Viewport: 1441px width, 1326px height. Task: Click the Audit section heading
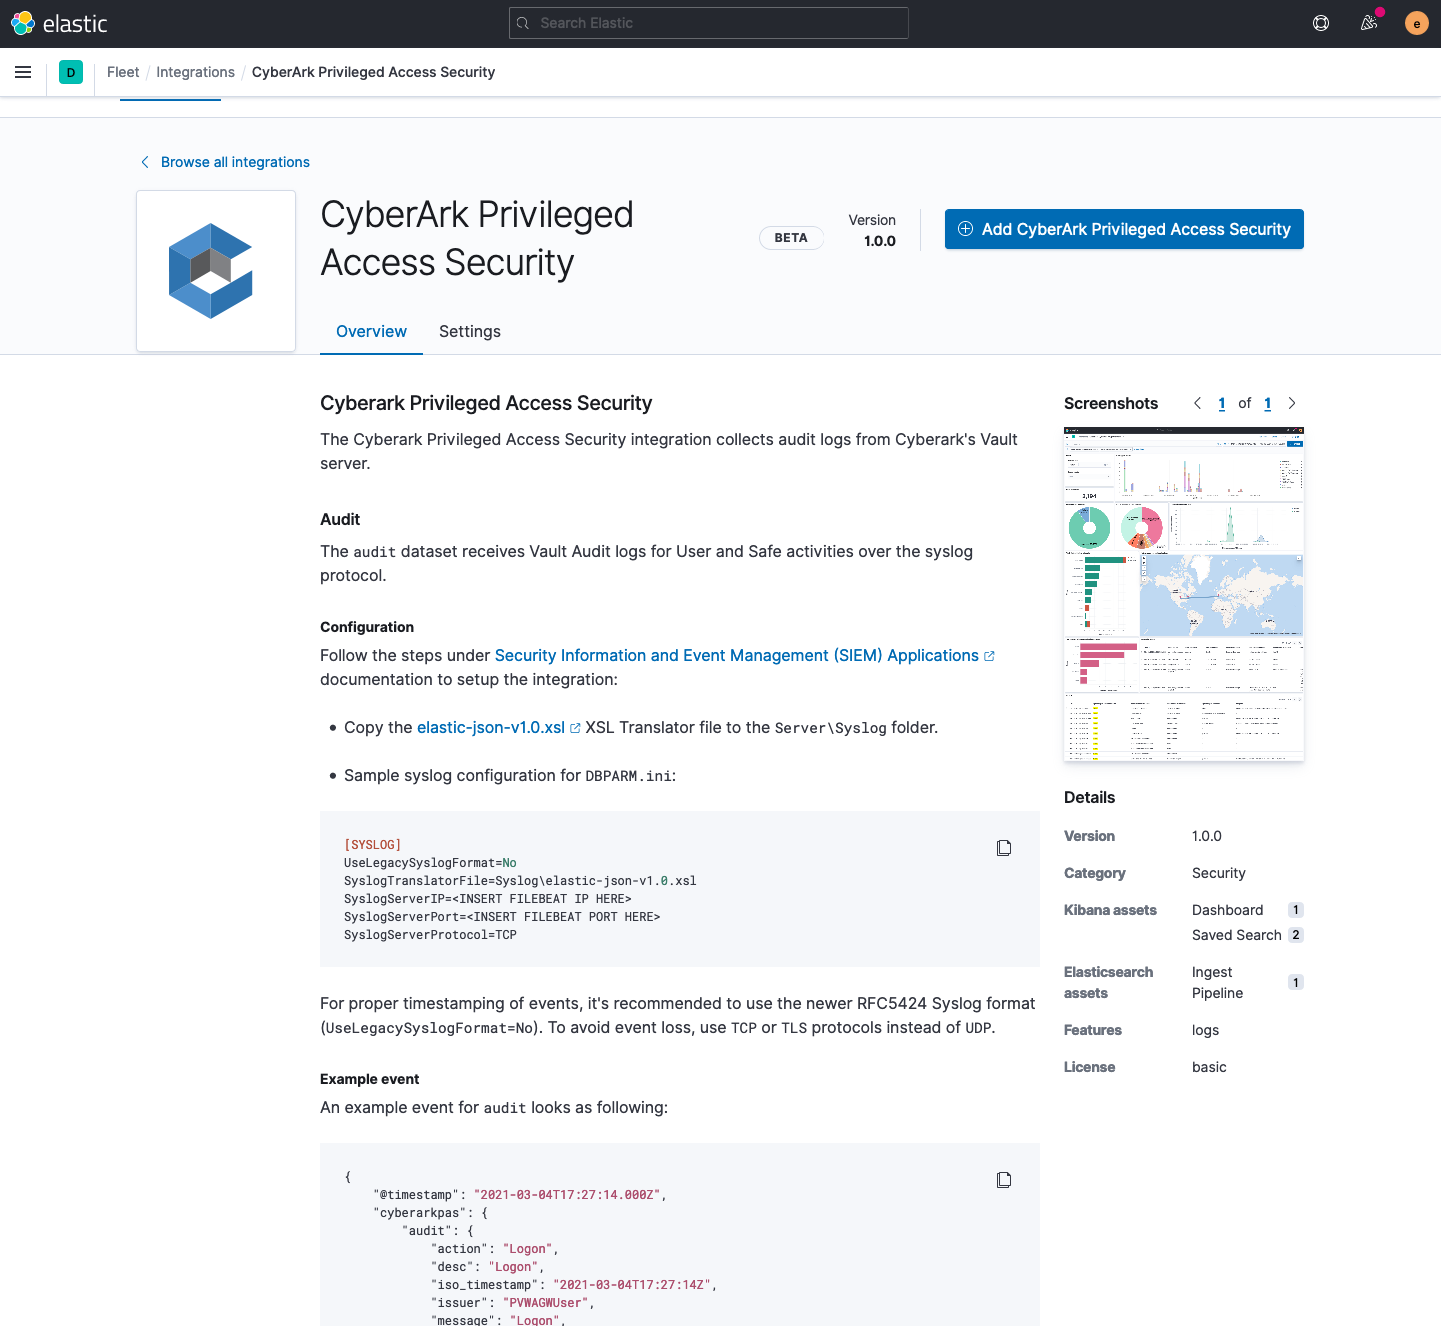[340, 519]
